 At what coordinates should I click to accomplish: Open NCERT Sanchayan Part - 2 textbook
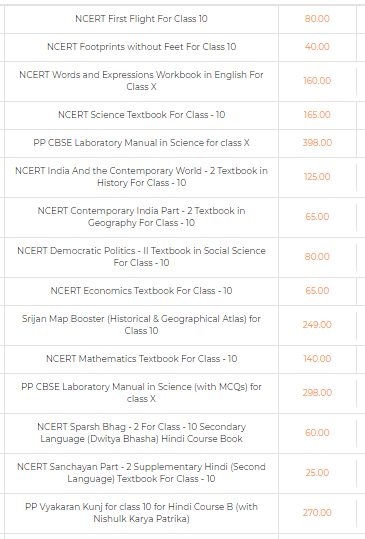141,473
